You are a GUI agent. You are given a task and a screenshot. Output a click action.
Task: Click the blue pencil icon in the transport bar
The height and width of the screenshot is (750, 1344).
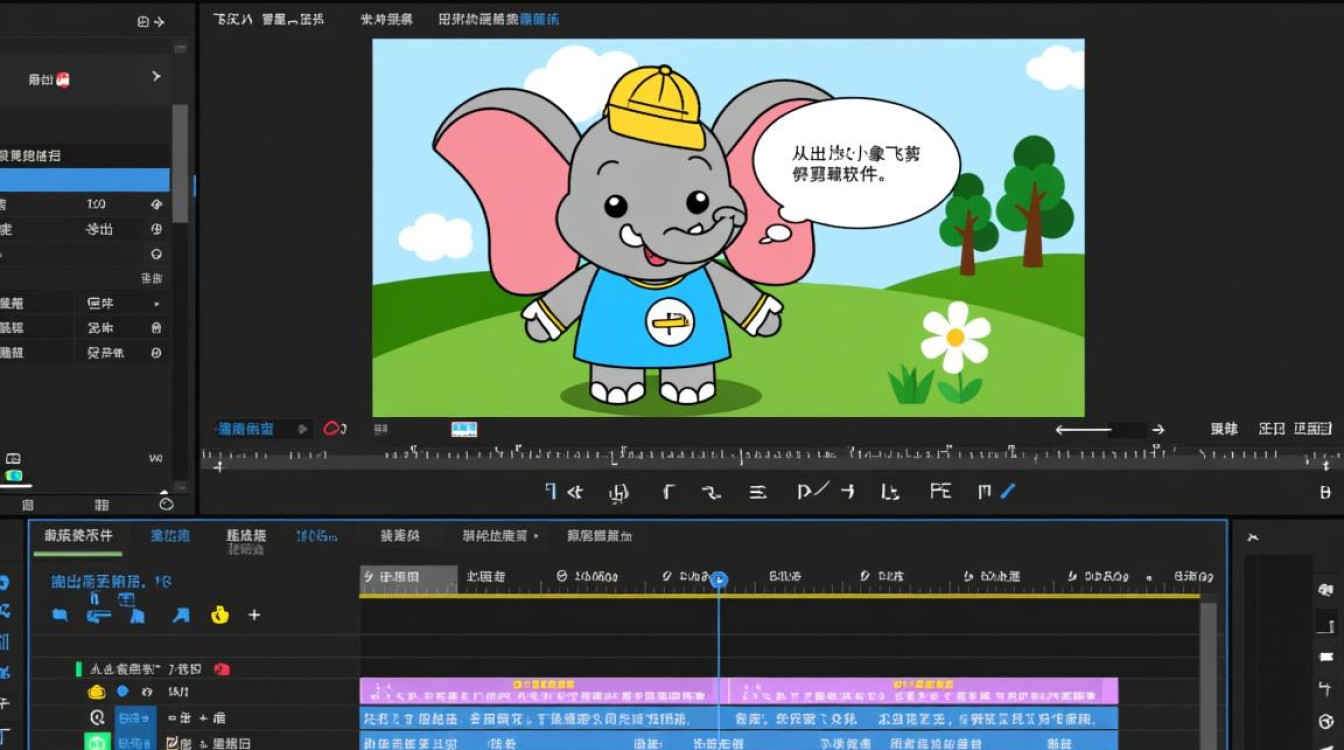1008,491
